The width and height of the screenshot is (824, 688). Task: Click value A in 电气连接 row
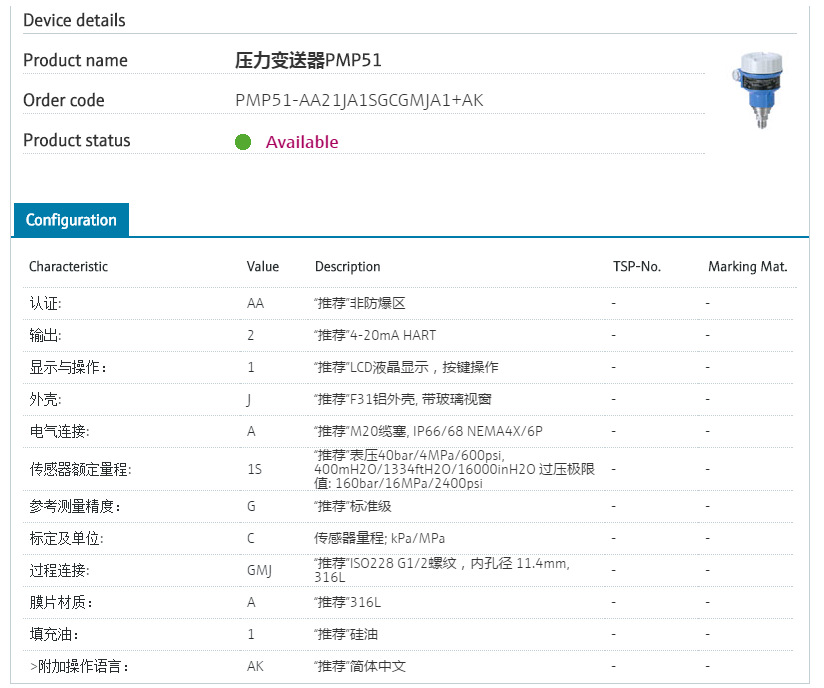pyautogui.click(x=251, y=432)
